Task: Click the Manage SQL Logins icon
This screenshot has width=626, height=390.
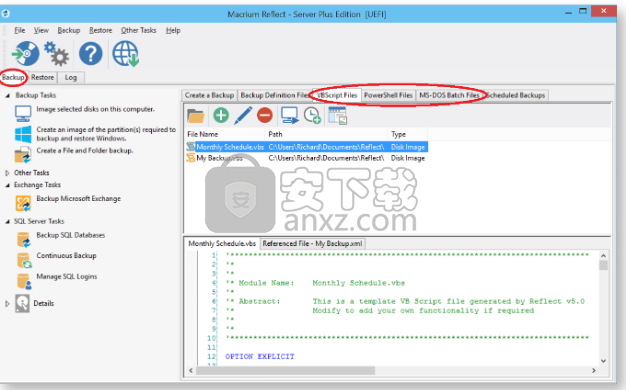Action: click(x=24, y=281)
